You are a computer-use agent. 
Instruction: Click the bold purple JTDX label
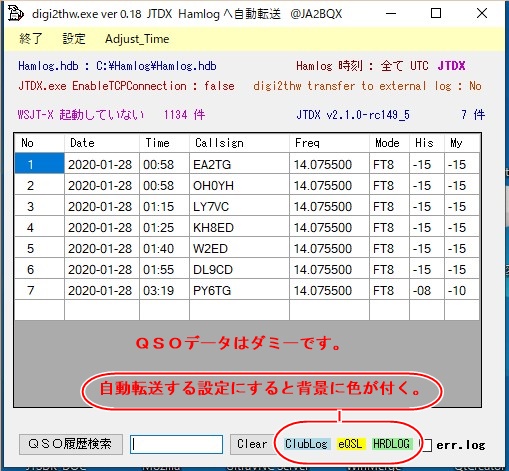tap(451, 66)
